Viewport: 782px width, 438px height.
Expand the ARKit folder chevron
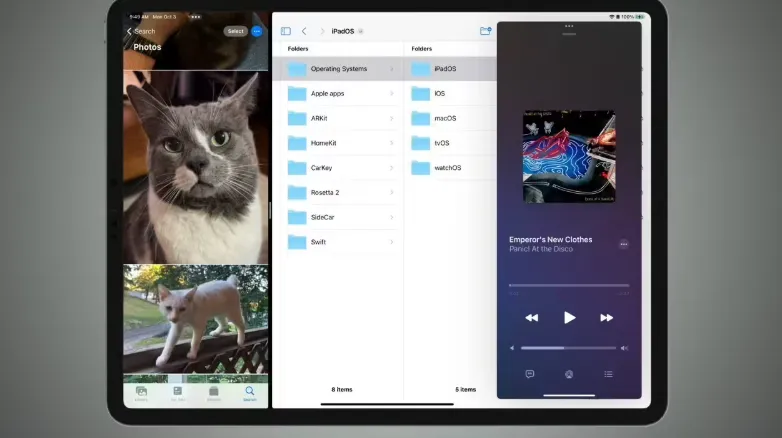(391, 118)
